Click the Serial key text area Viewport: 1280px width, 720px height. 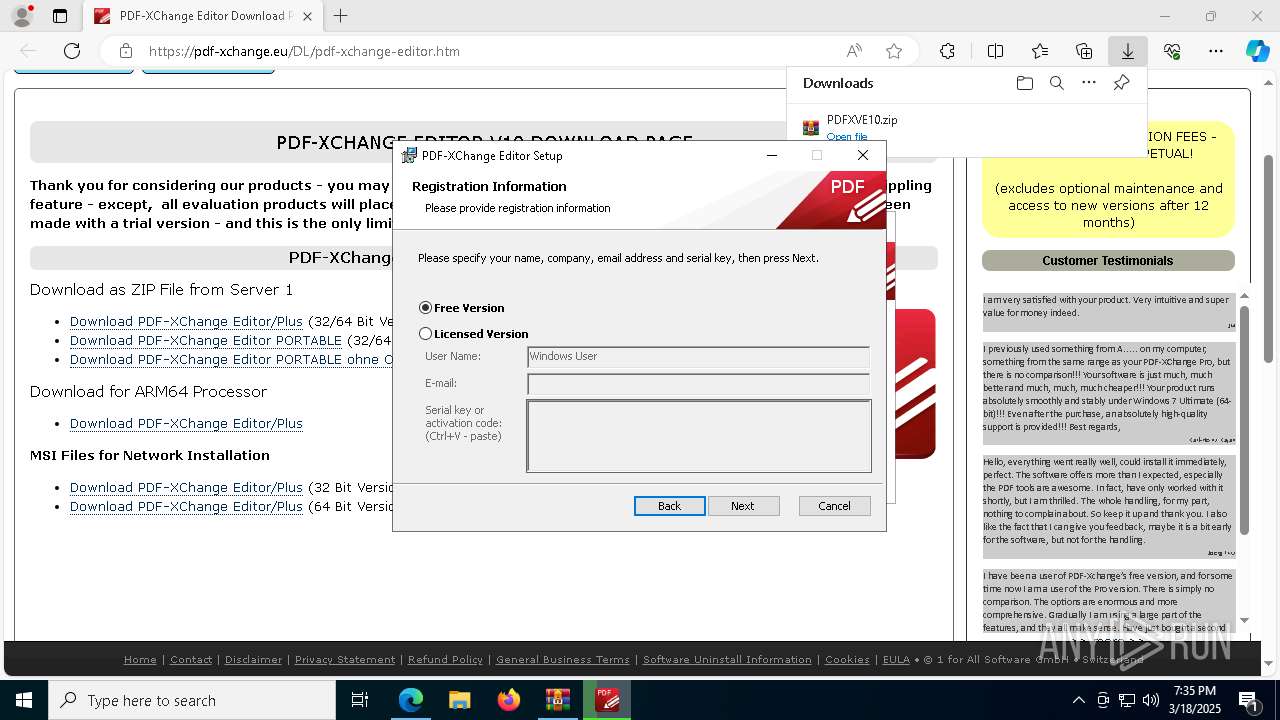699,436
